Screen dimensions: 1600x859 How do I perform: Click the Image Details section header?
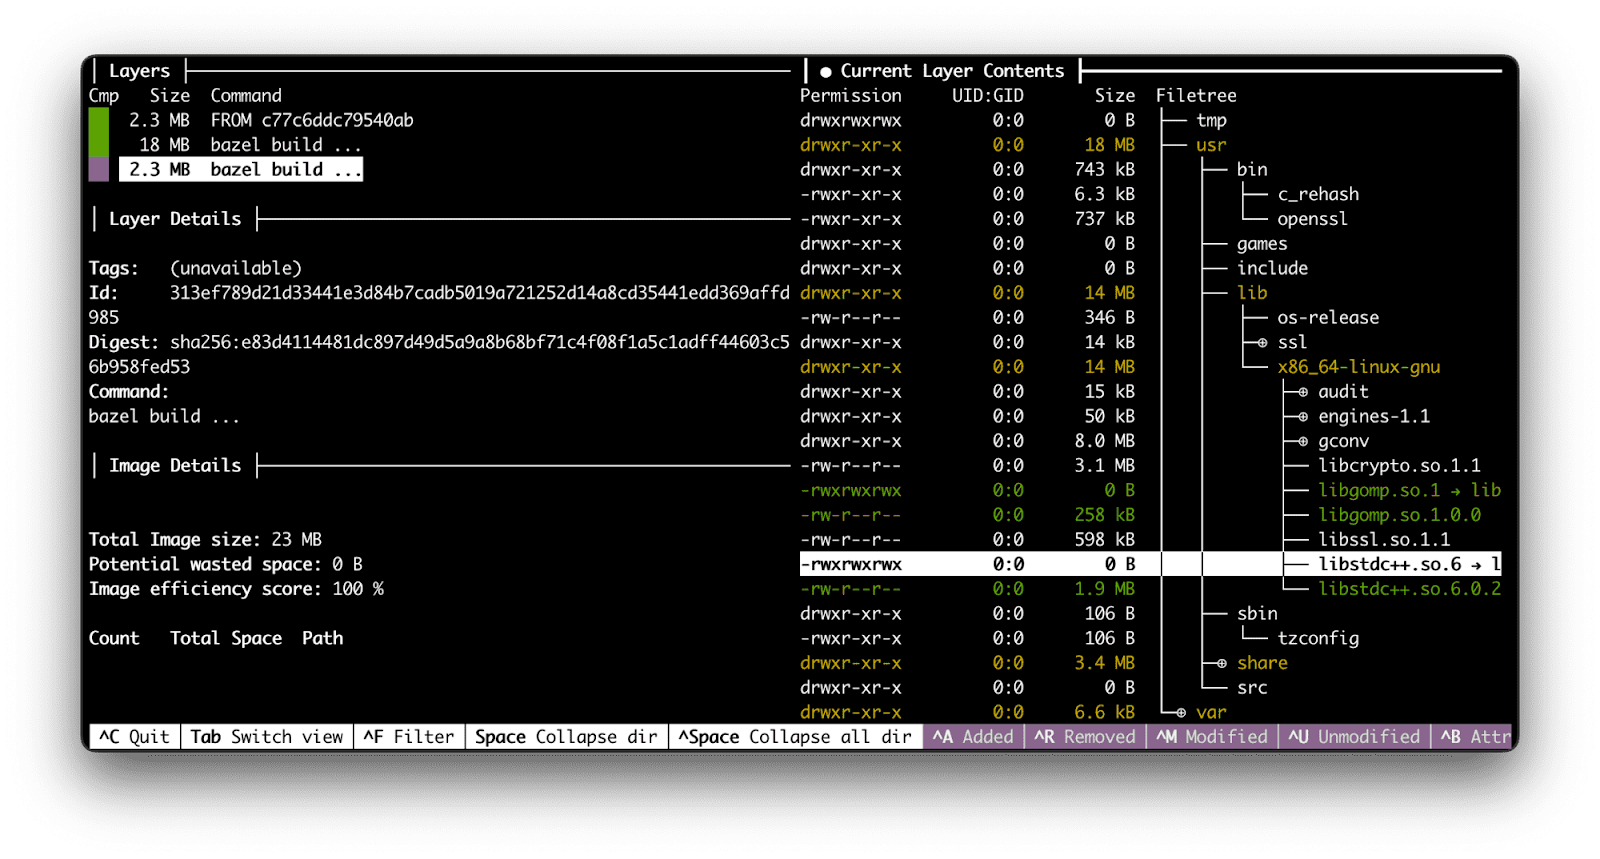coord(175,466)
